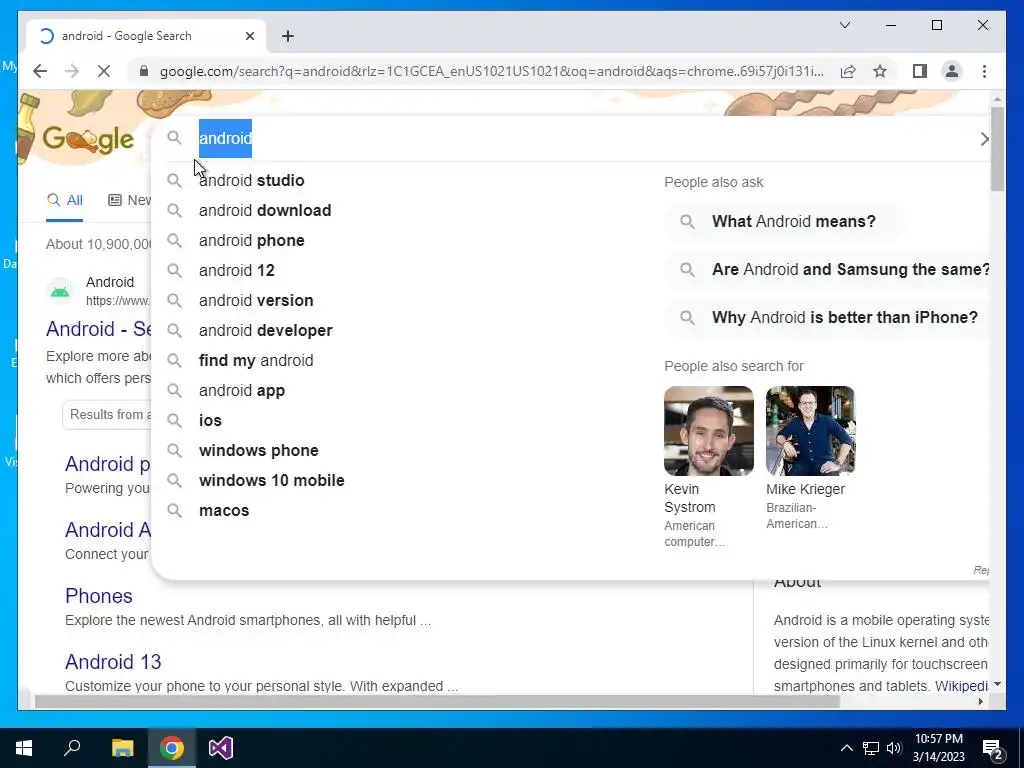
Task: Bookmark this page with the star icon
Action: pos(880,71)
